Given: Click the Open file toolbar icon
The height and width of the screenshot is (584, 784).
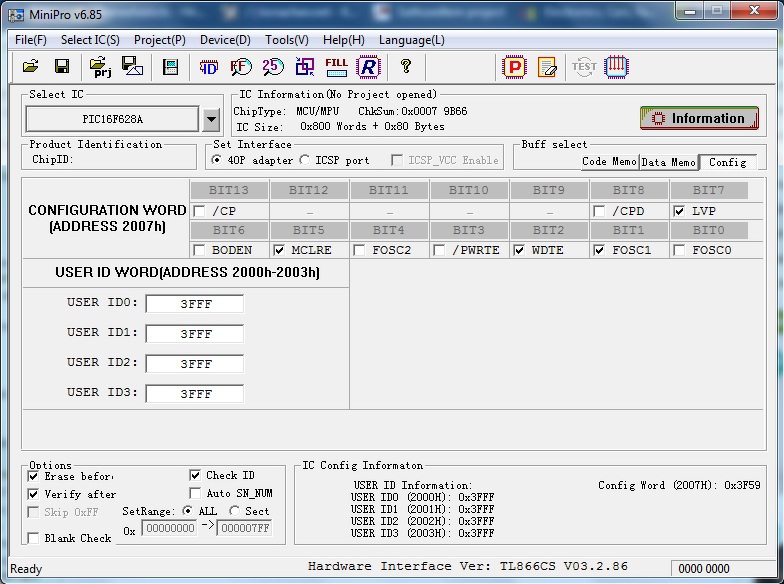Looking at the screenshot, I should click(30, 66).
